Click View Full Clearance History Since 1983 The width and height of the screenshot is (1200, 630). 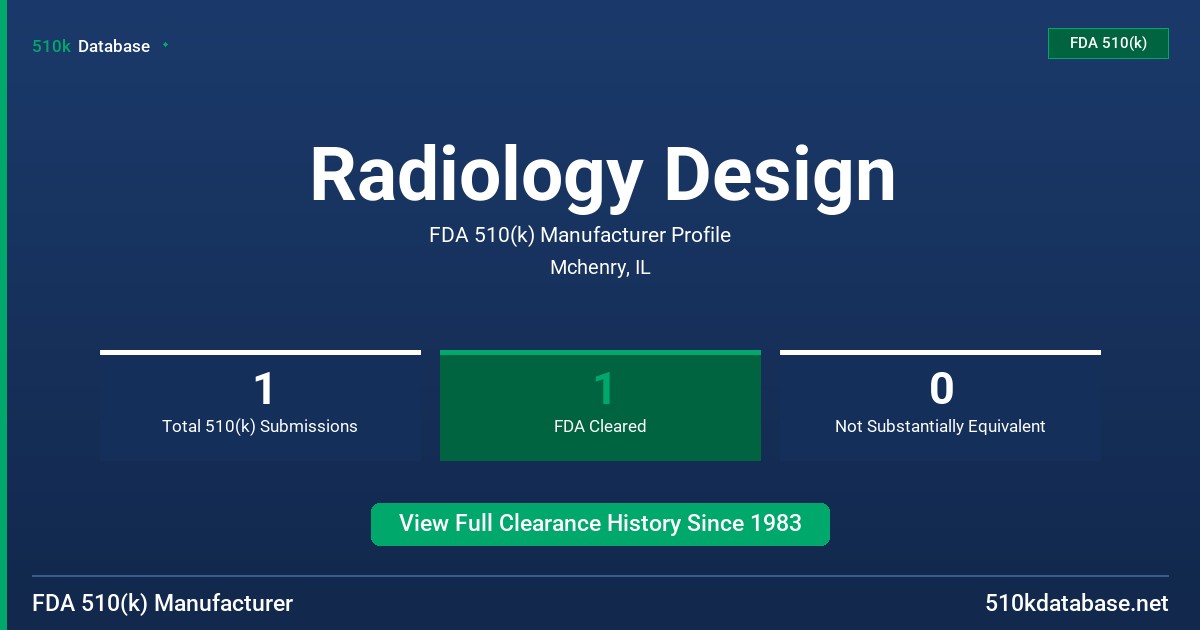tap(600, 524)
